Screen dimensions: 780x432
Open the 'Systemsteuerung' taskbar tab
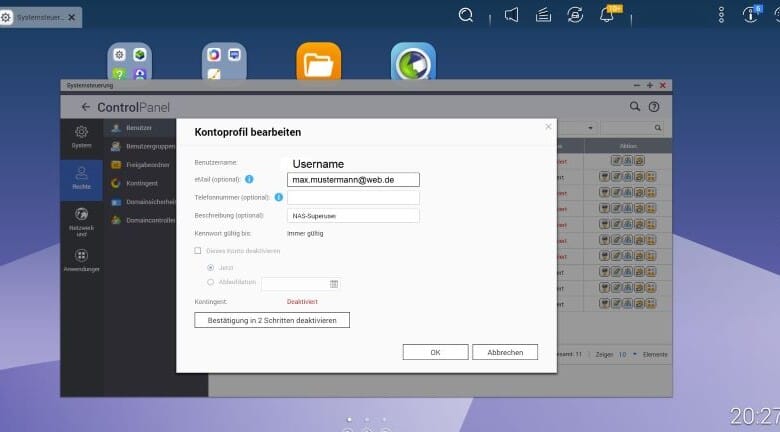tap(42, 17)
